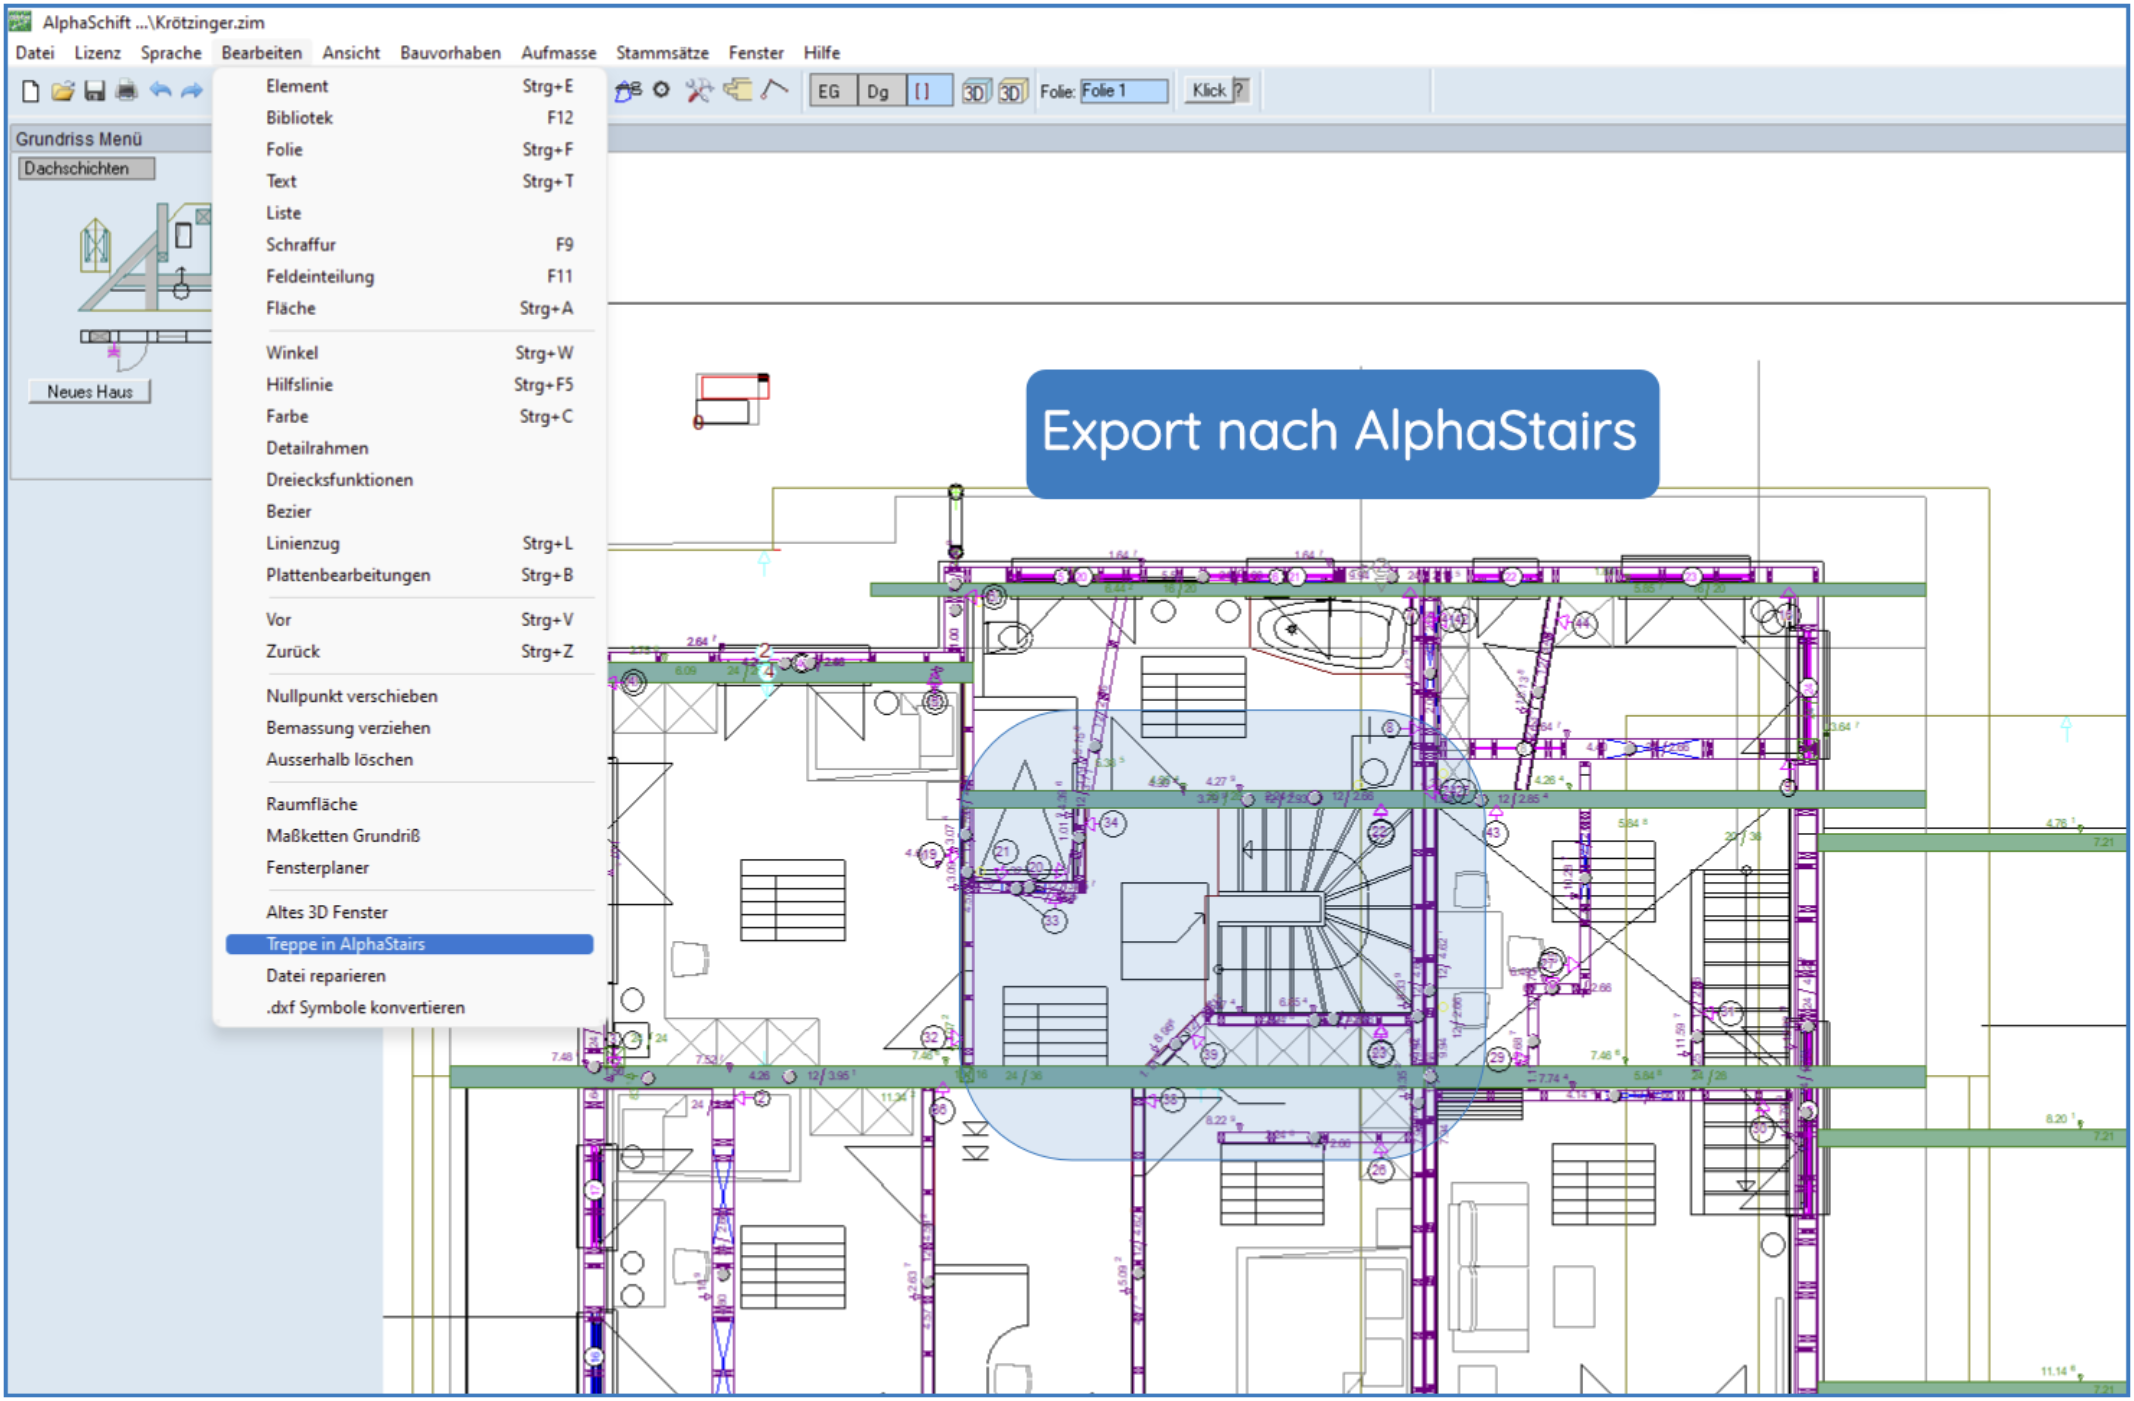Select the Farbe menu entry
Screen dimensions: 2134x1401
[x=410, y=417]
